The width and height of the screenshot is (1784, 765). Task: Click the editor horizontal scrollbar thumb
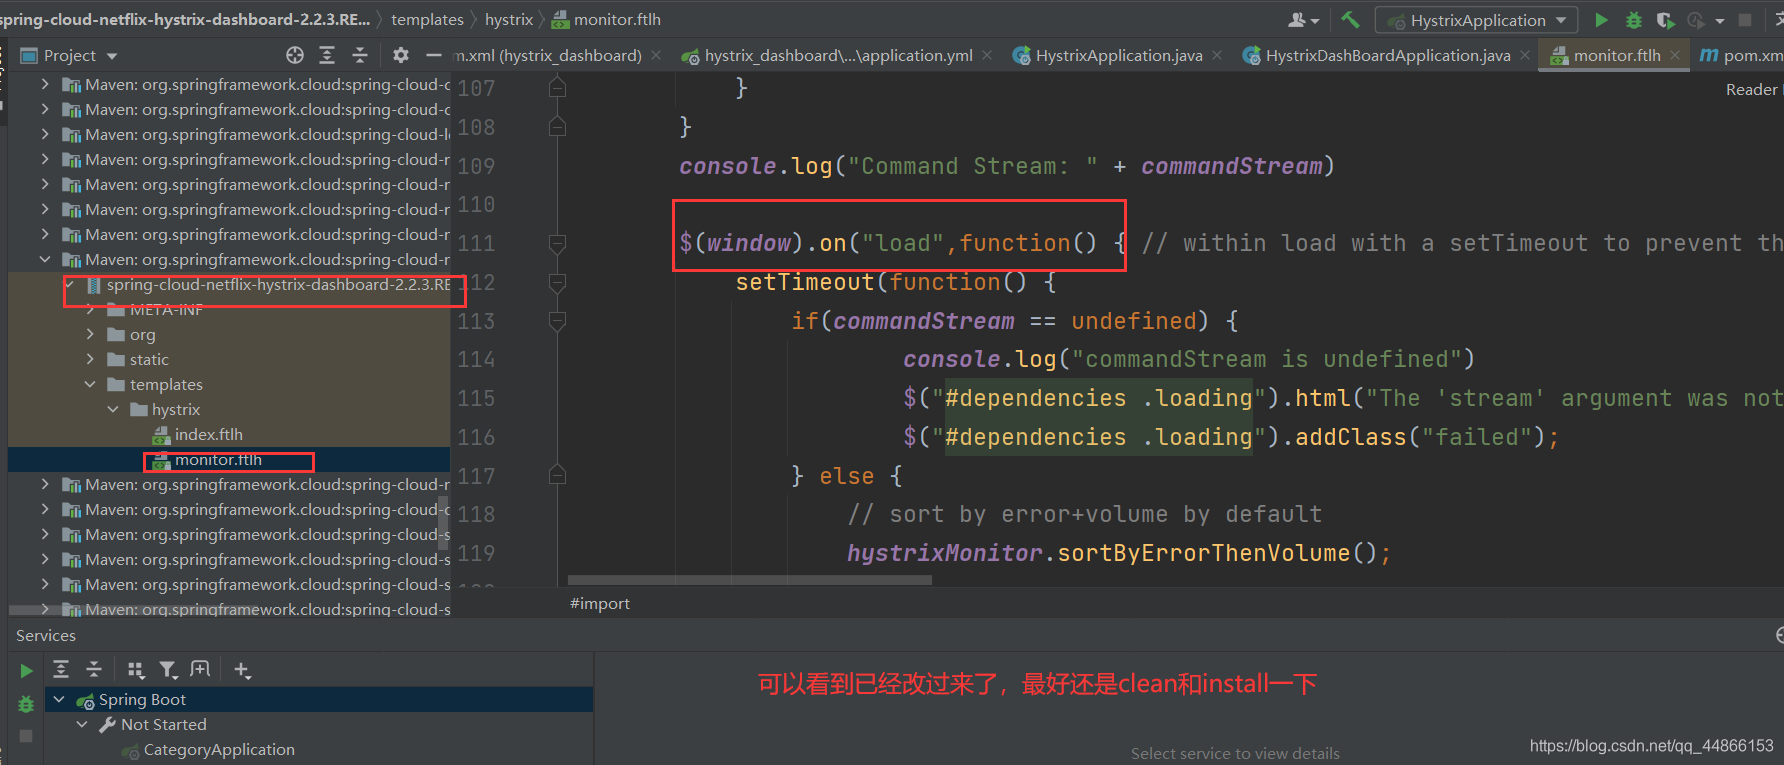[x=750, y=580]
